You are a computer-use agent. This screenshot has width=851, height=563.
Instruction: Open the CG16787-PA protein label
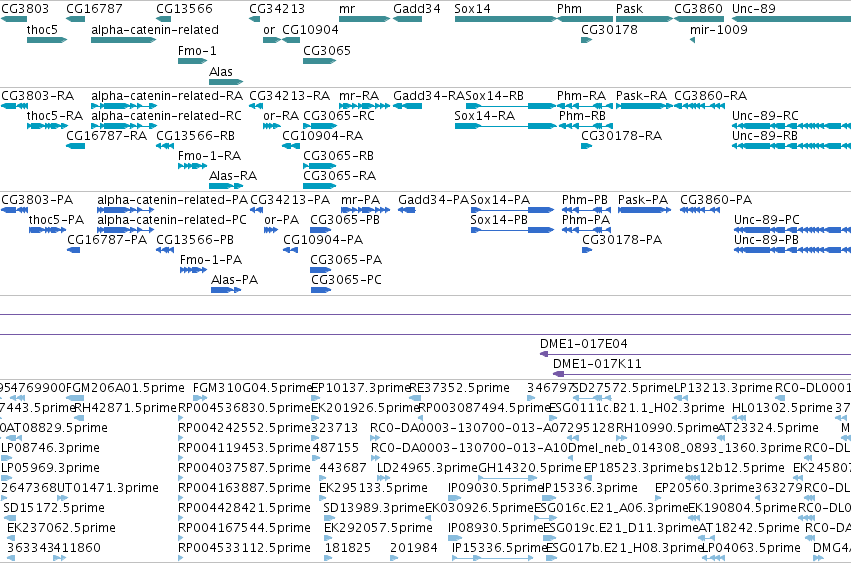click(x=107, y=240)
